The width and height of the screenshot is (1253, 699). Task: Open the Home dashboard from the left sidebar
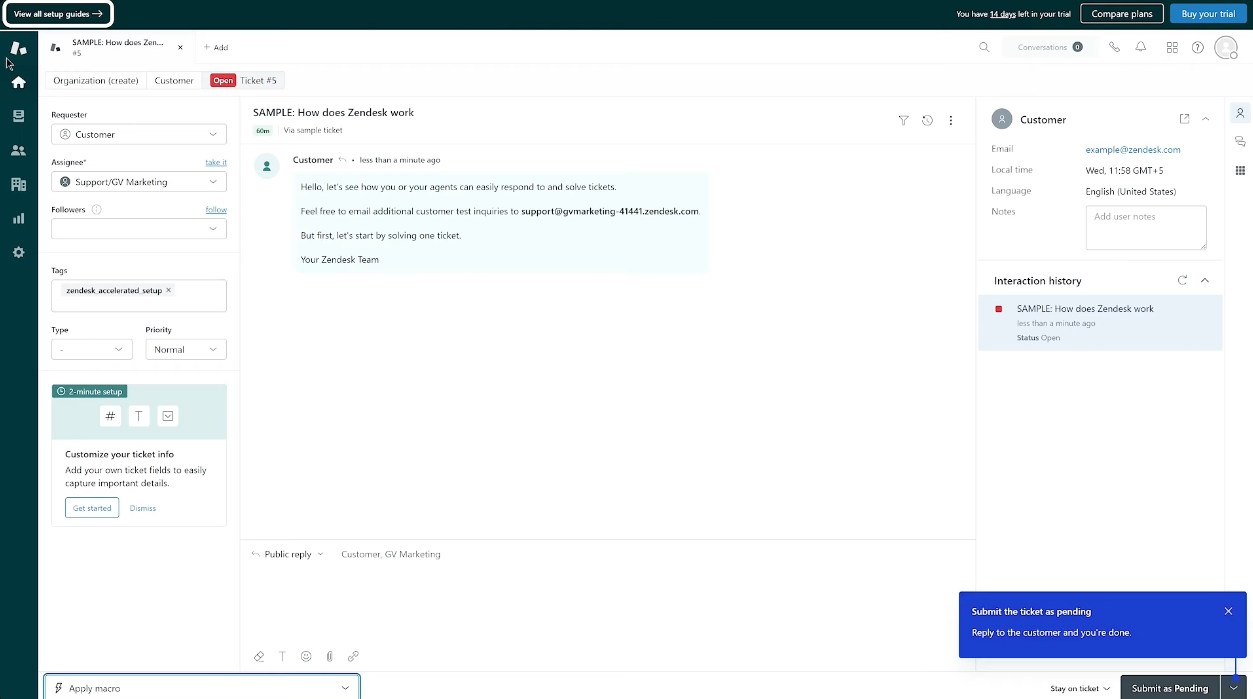[17, 81]
